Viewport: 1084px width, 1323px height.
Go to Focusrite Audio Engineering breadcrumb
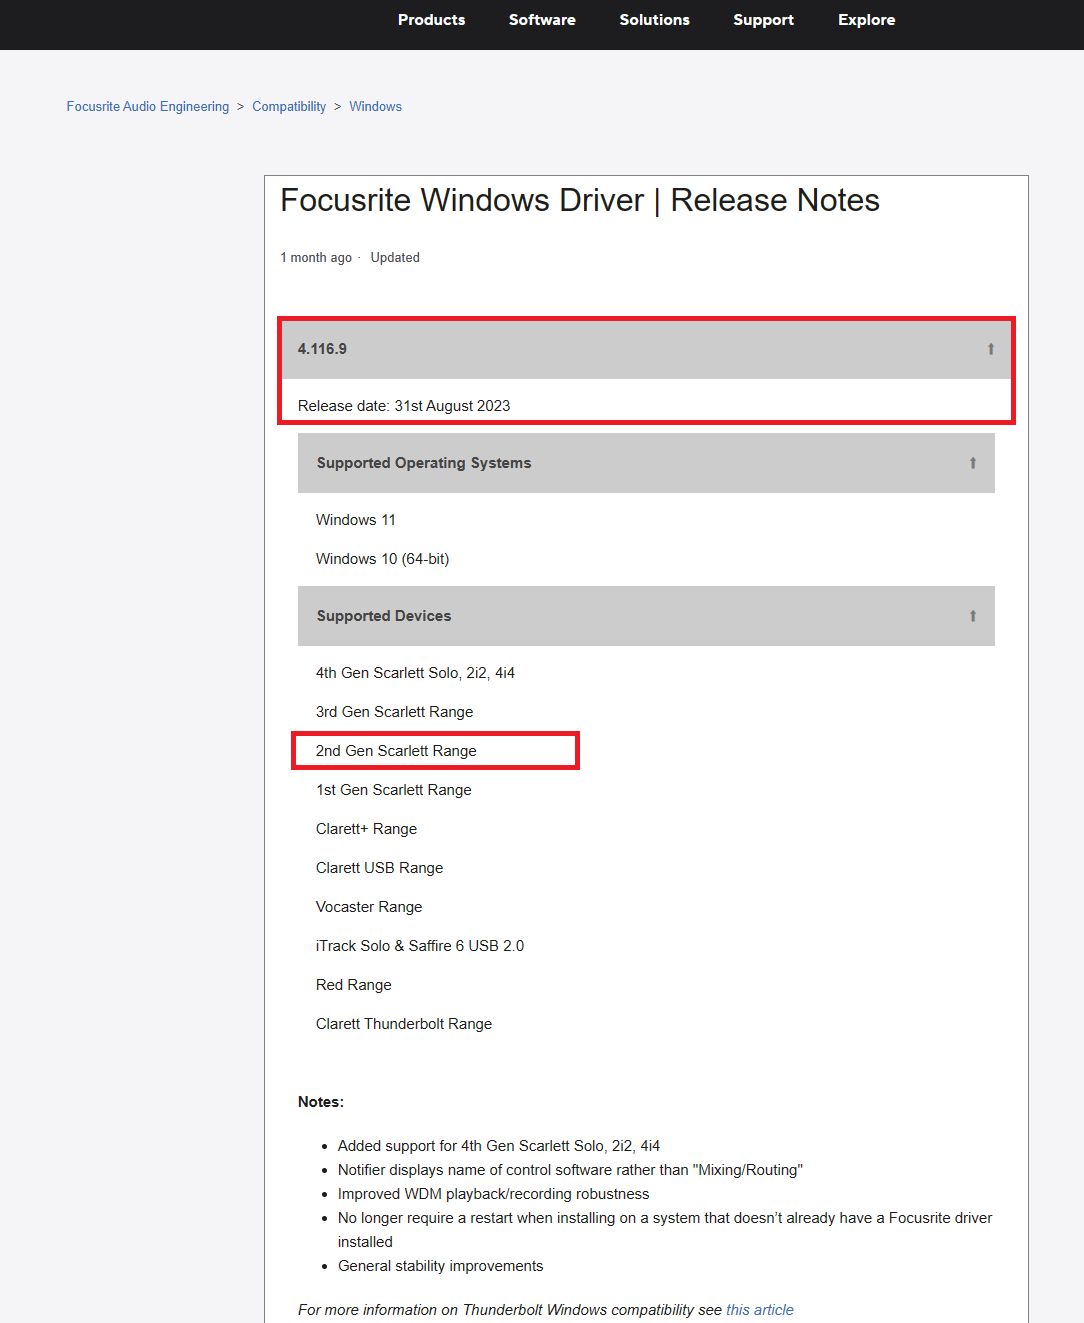(148, 106)
